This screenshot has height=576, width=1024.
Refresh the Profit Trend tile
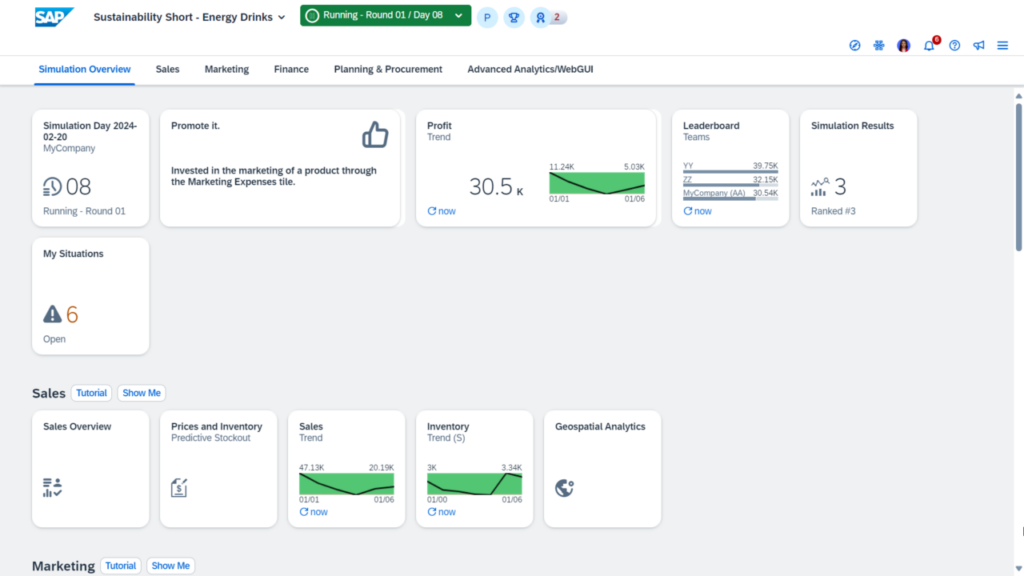pyautogui.click(x=441, y=211)
